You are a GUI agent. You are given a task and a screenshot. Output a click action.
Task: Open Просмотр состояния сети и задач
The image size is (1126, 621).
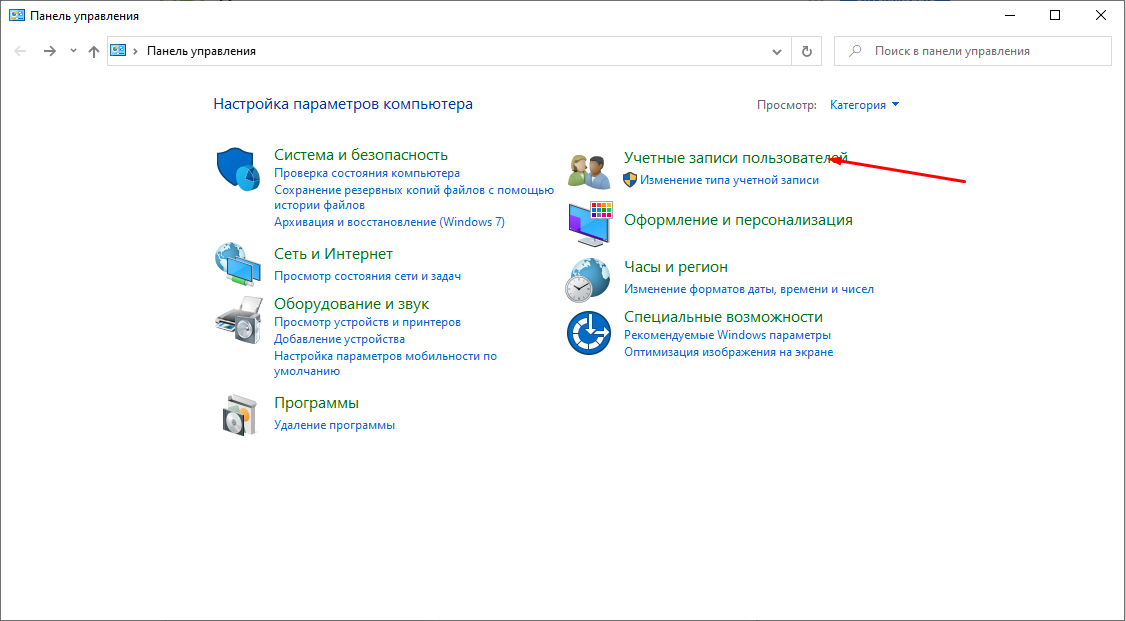(368, 276)
